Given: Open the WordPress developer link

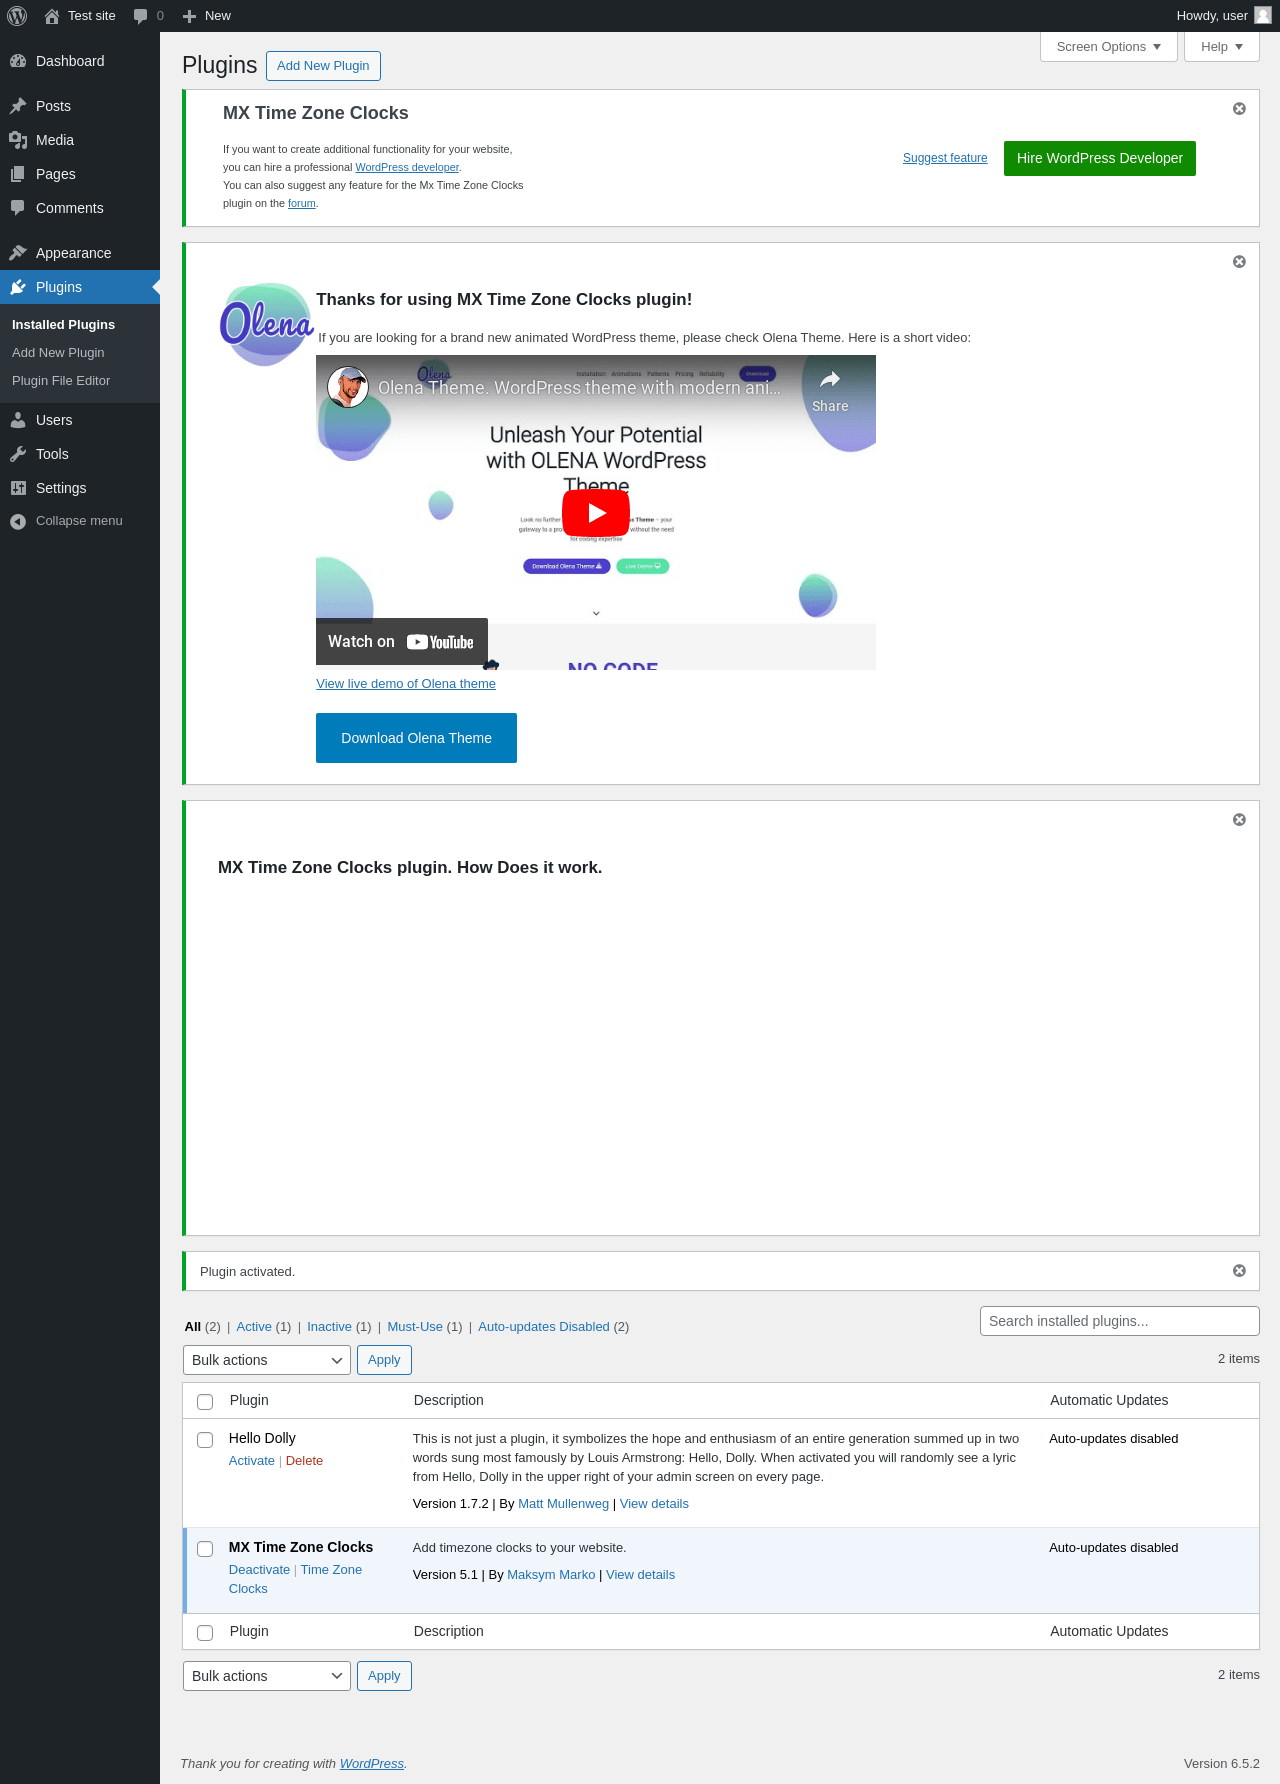Looking at the screenshot, I should coord(407,167).
